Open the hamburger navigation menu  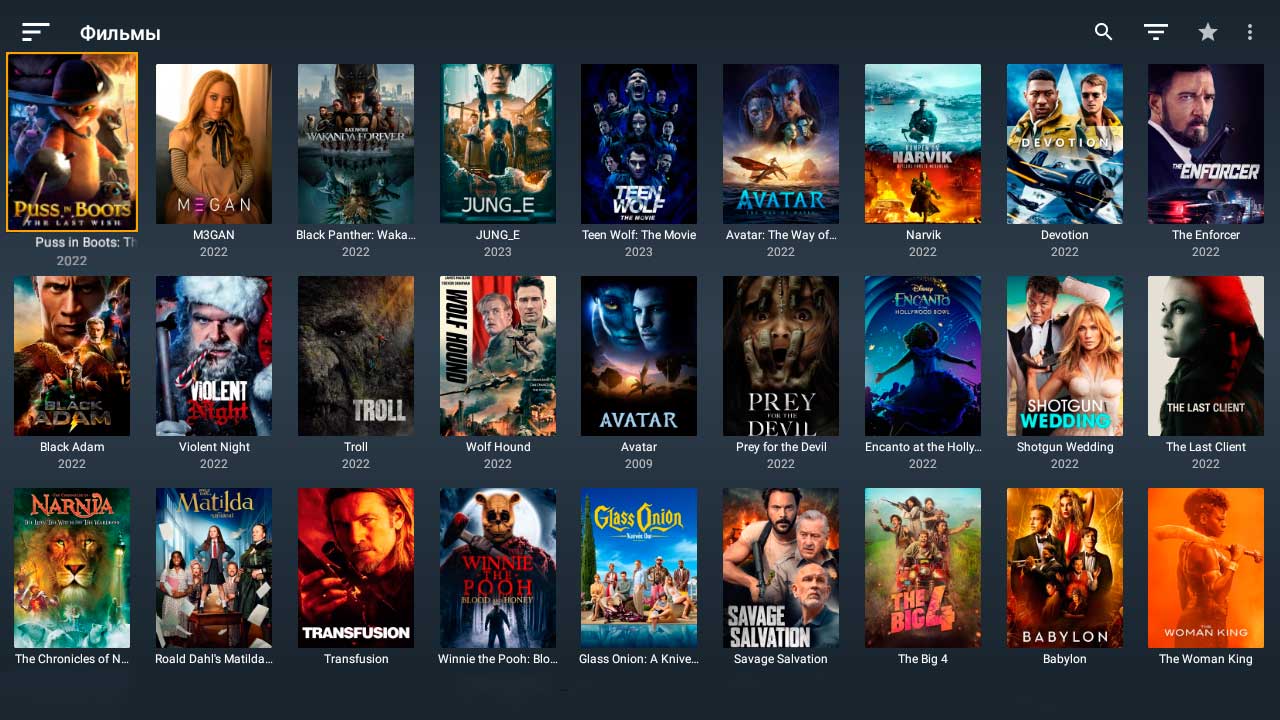35,33
